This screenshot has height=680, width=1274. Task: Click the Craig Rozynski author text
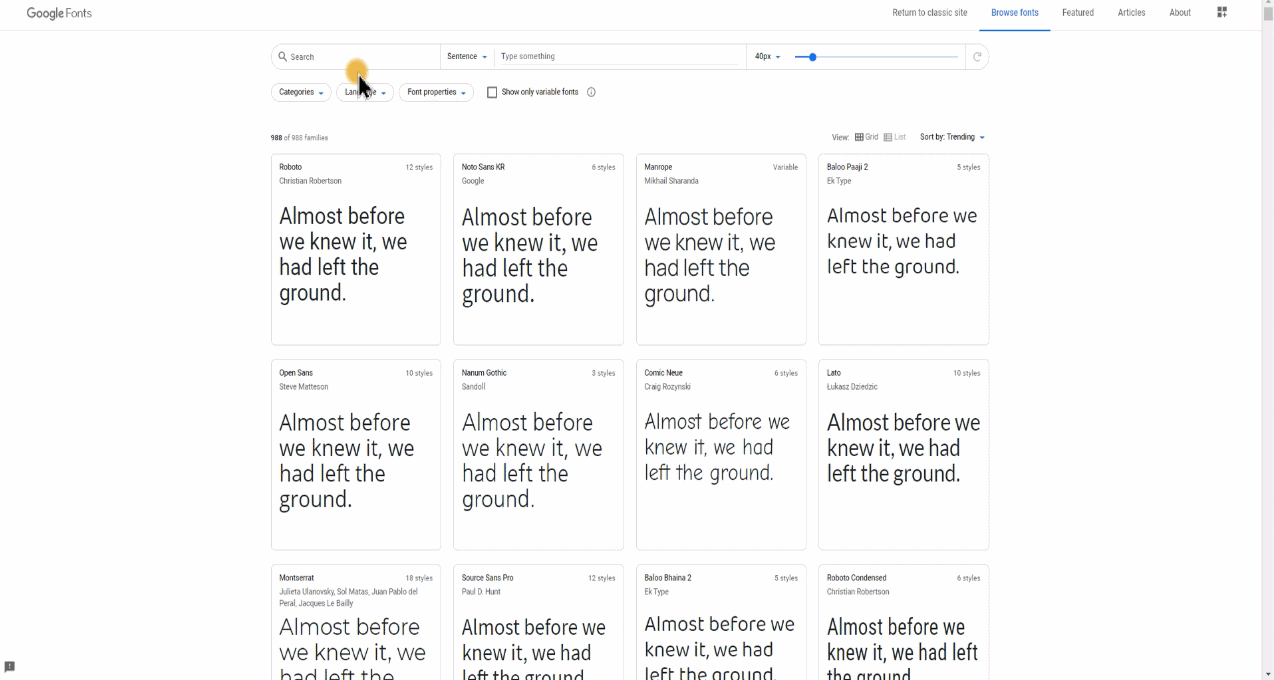point(668,387)
